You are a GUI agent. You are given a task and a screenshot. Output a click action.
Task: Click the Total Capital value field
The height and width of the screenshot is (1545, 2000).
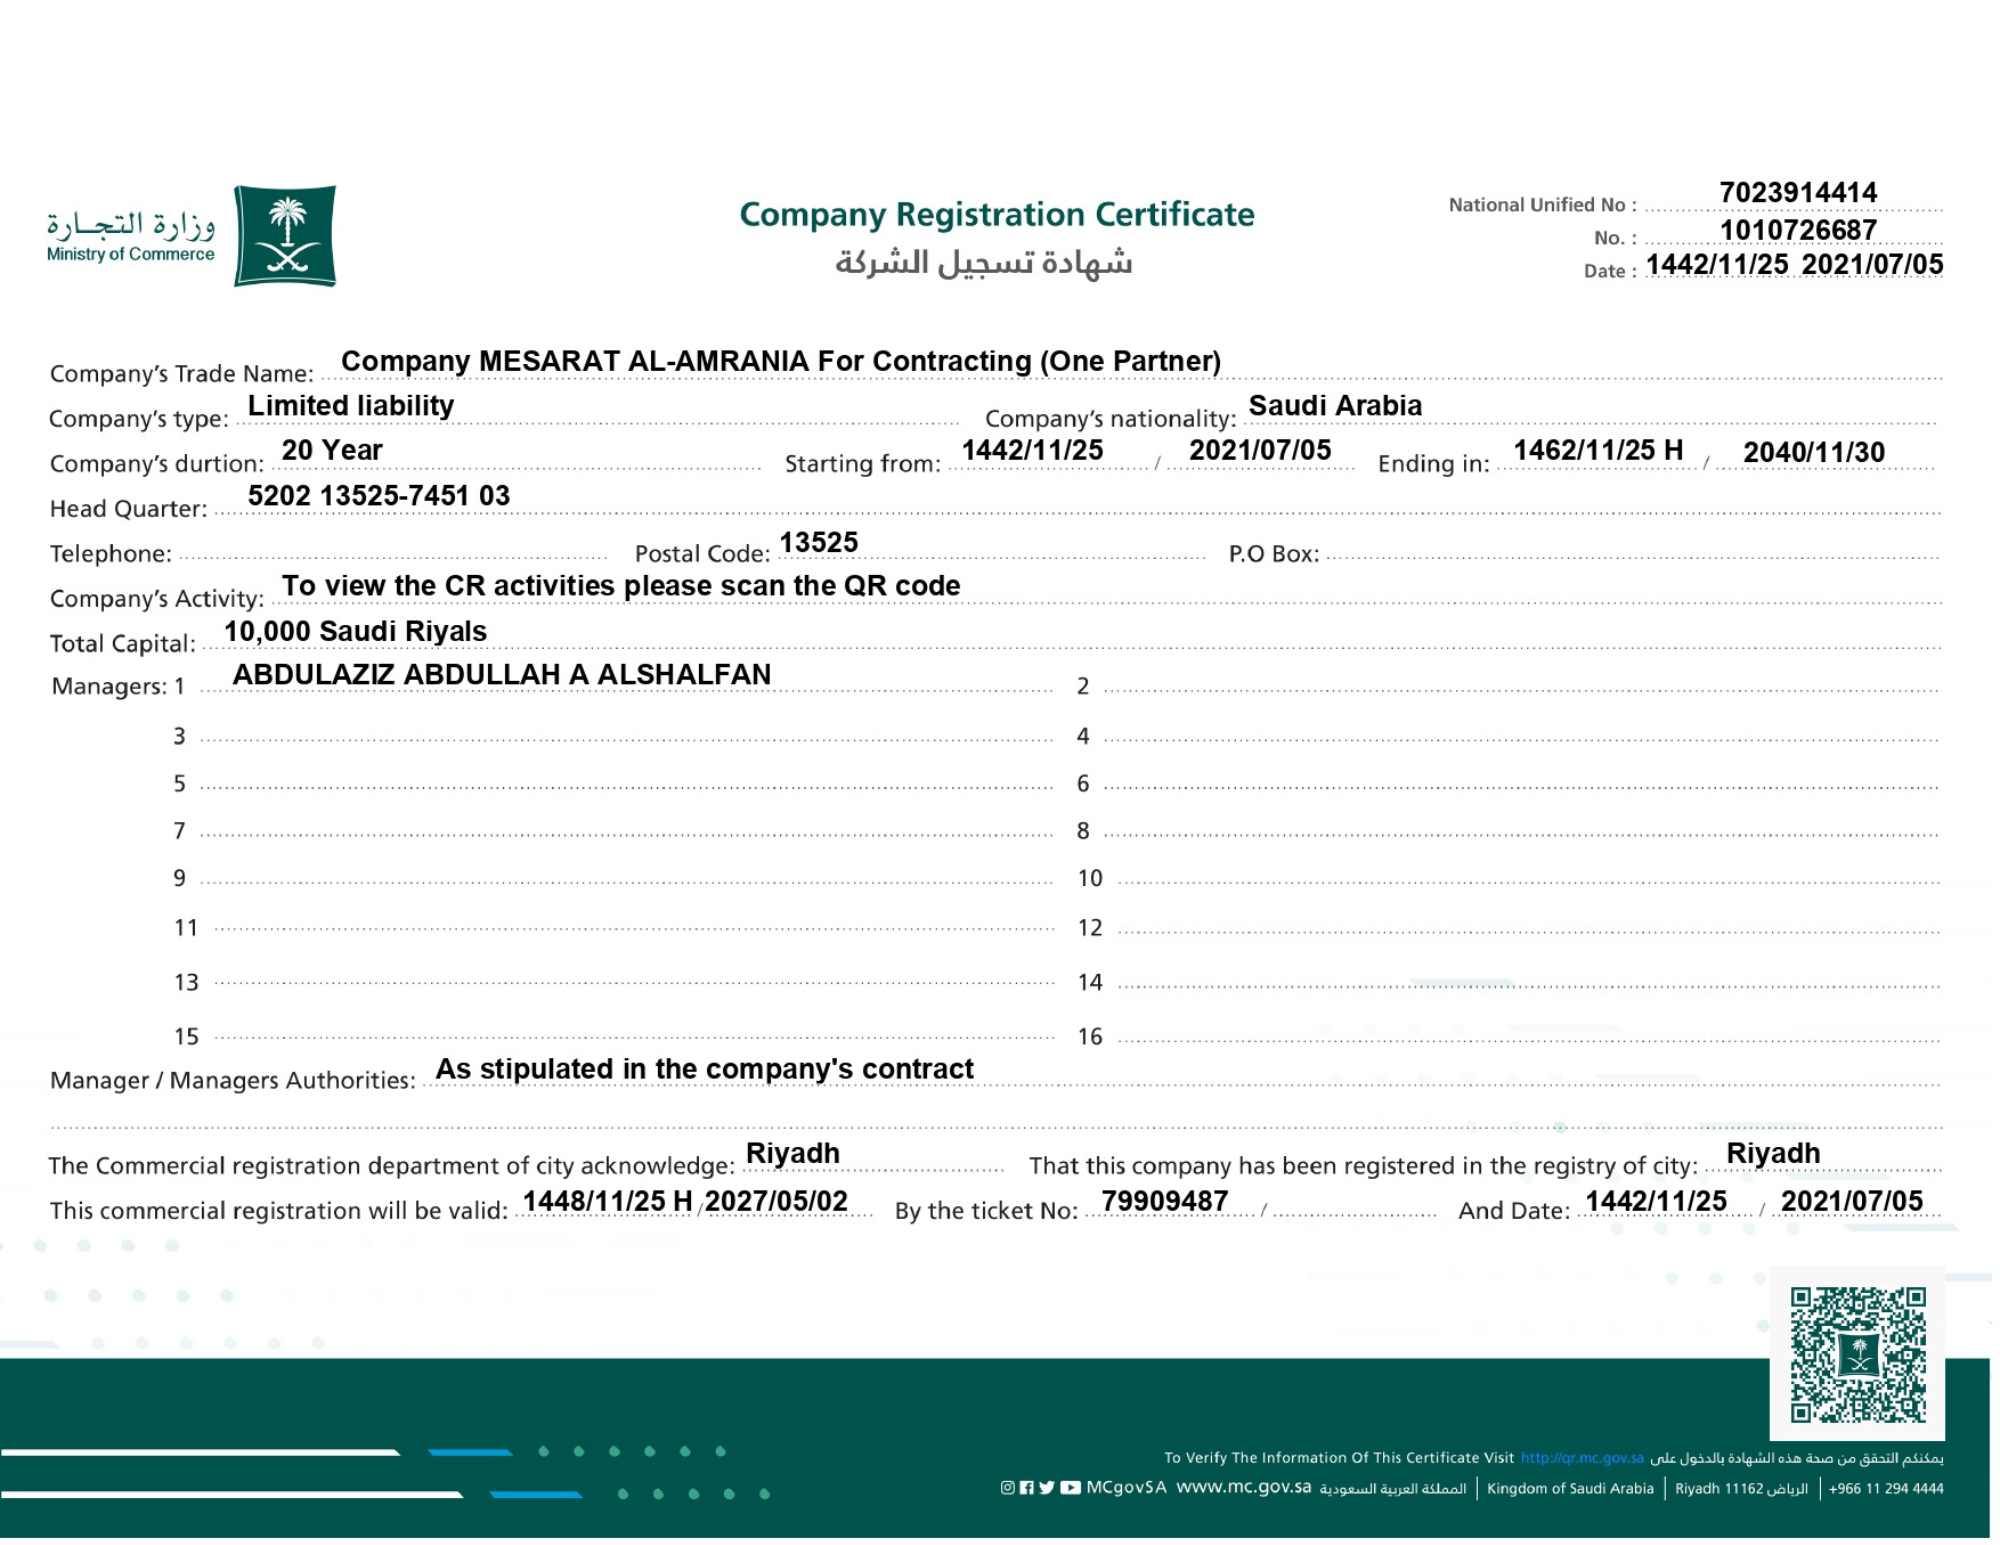pyautogui.click(x=355, y=632)
